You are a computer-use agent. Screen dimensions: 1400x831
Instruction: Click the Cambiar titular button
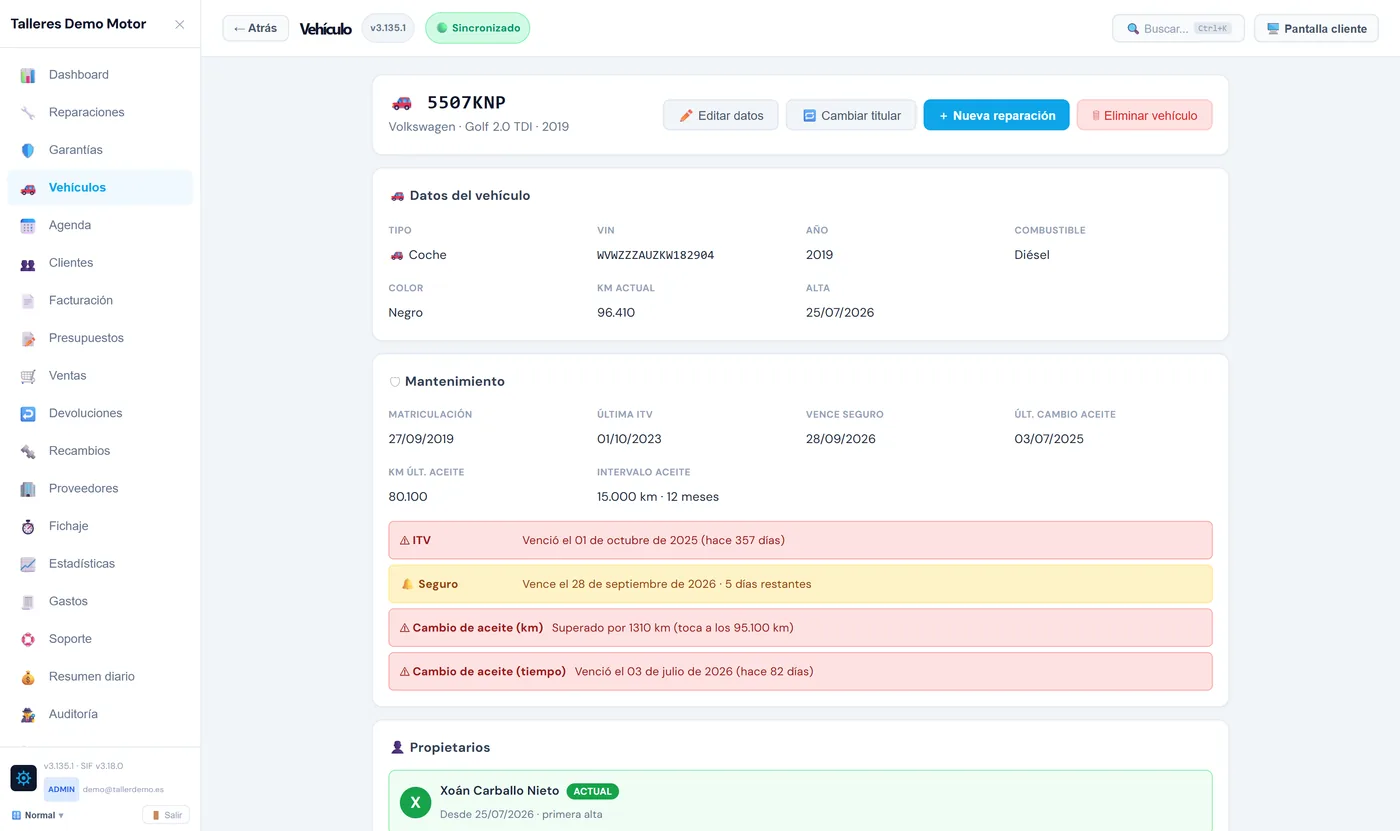[851, 115]
